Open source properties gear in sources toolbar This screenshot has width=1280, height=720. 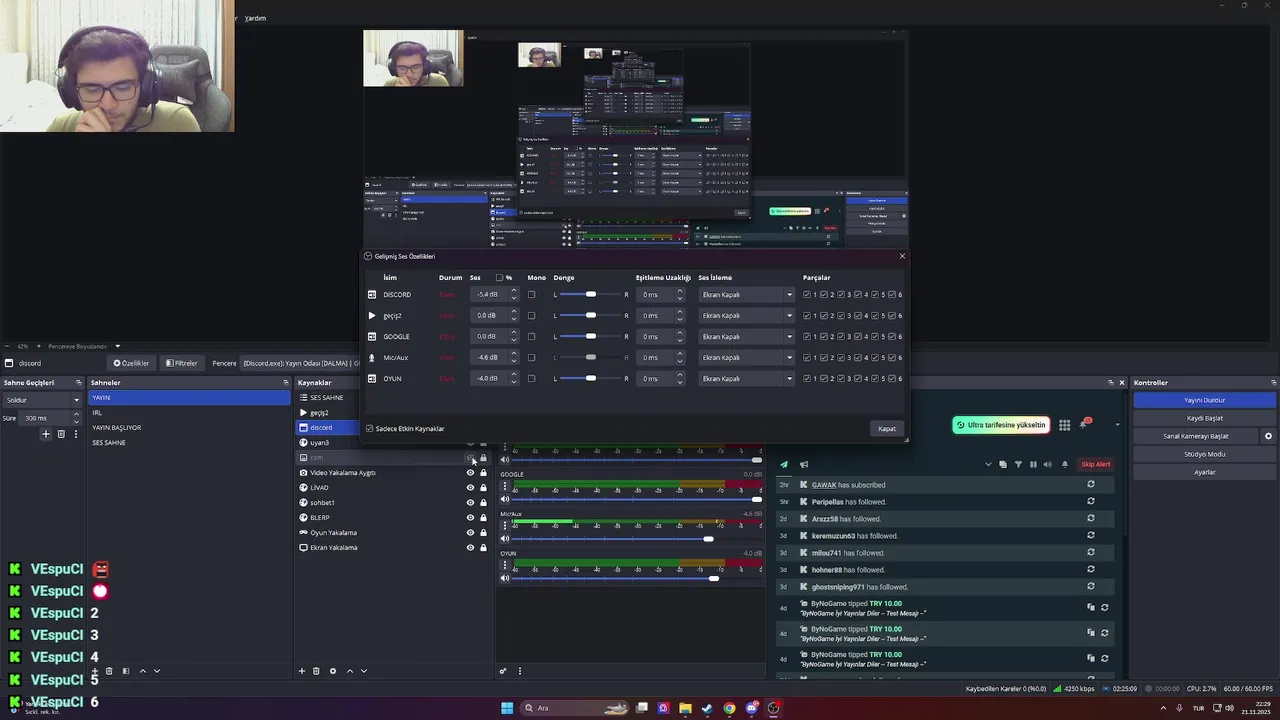(333, 671)
